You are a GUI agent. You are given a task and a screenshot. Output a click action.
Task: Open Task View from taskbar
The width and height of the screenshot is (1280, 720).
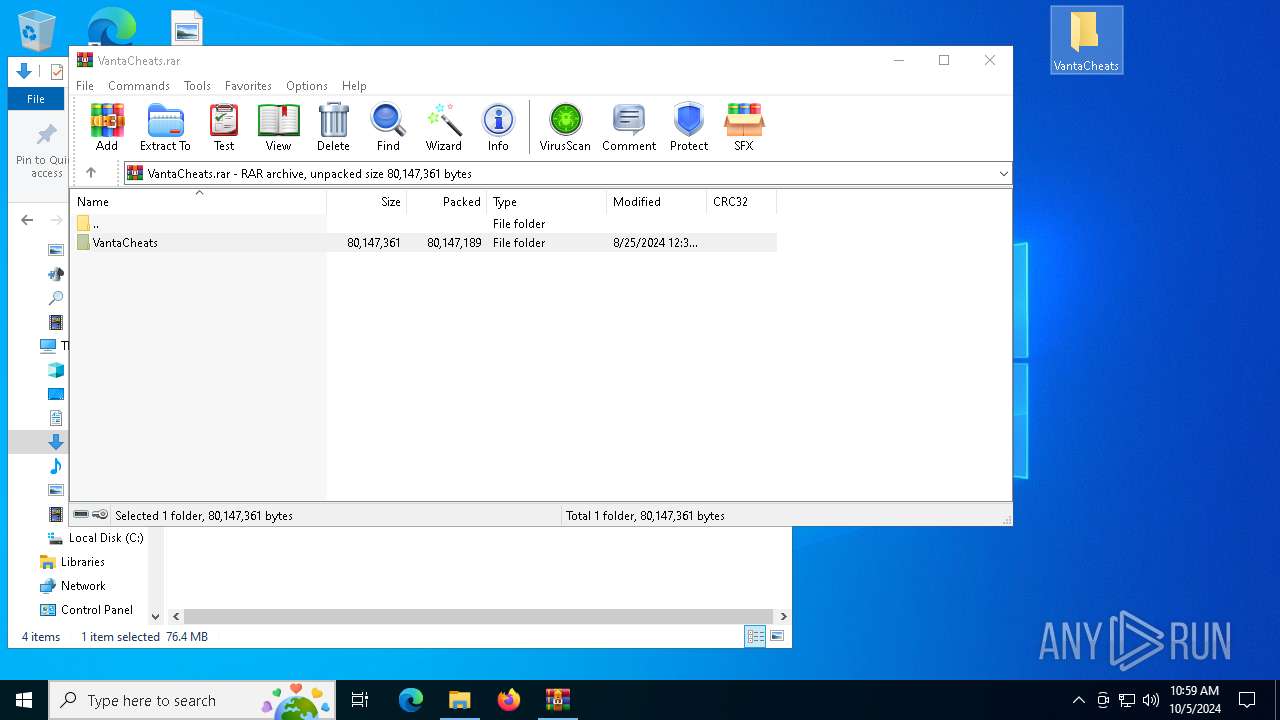click(x=360, y=700)
